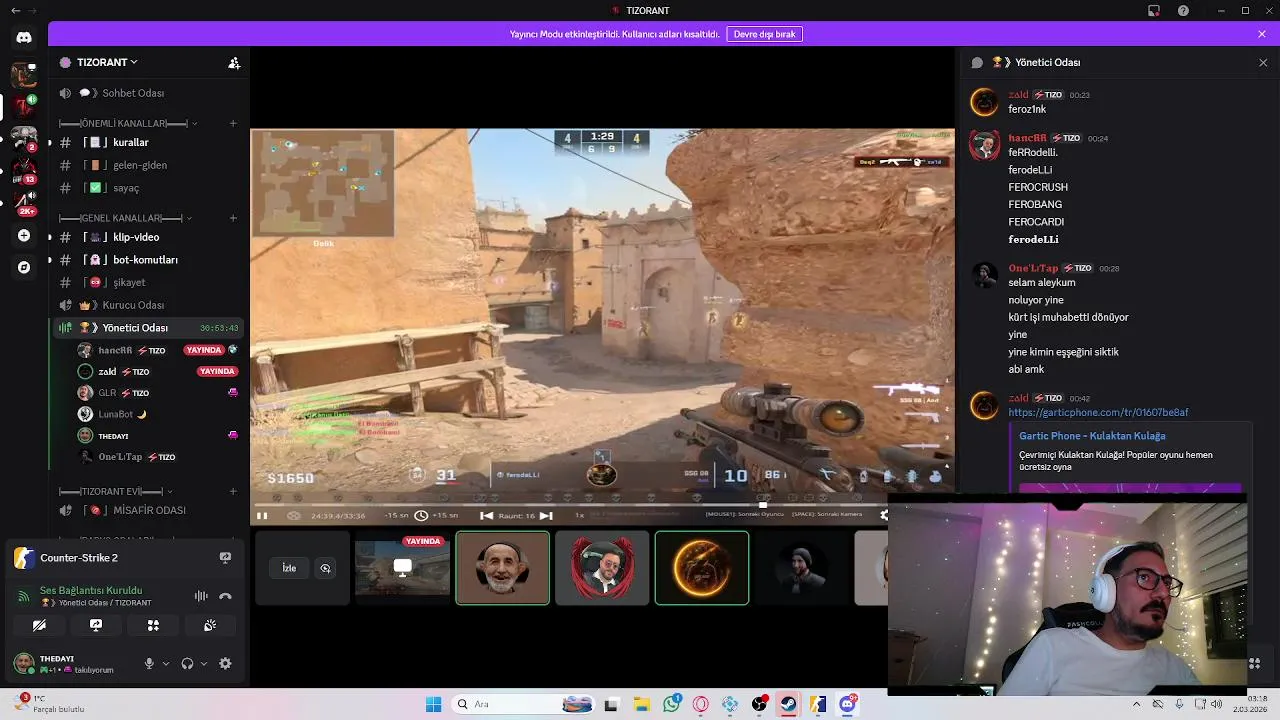The image size is (1280, 720).
Task: Mute the microphone
Action: [x=149, y=663]
